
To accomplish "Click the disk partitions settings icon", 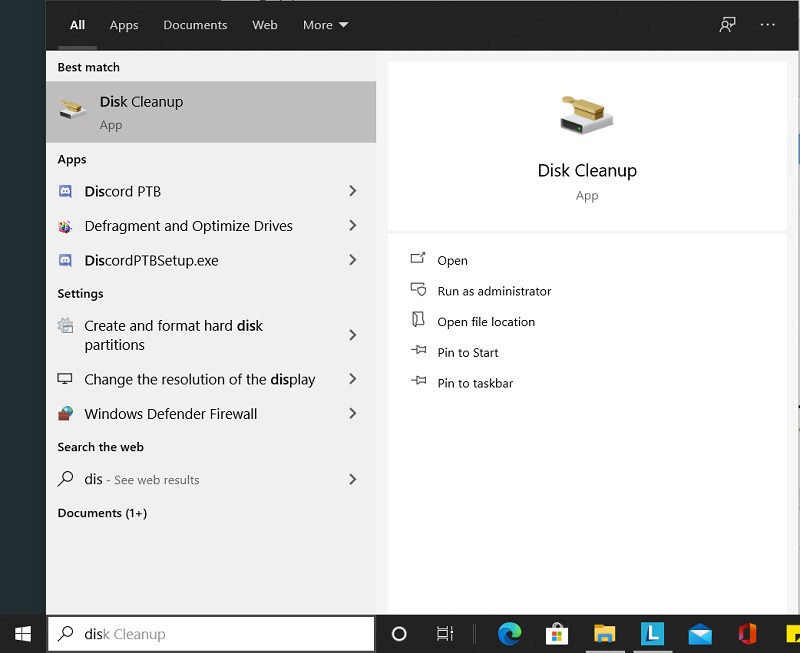I will [65, 325].
